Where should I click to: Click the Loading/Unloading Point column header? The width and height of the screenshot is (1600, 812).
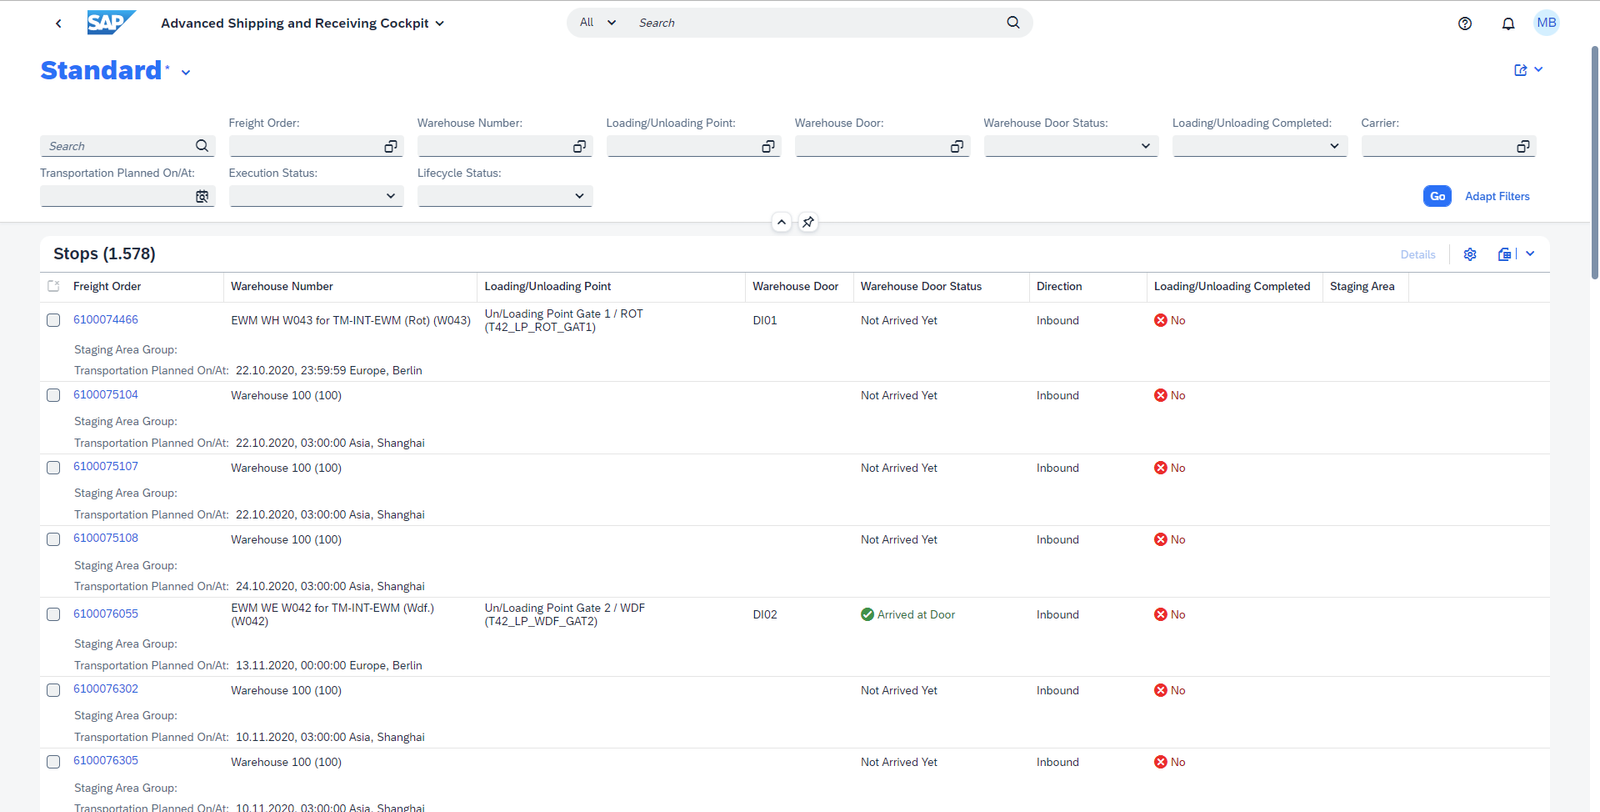[548, 286]
